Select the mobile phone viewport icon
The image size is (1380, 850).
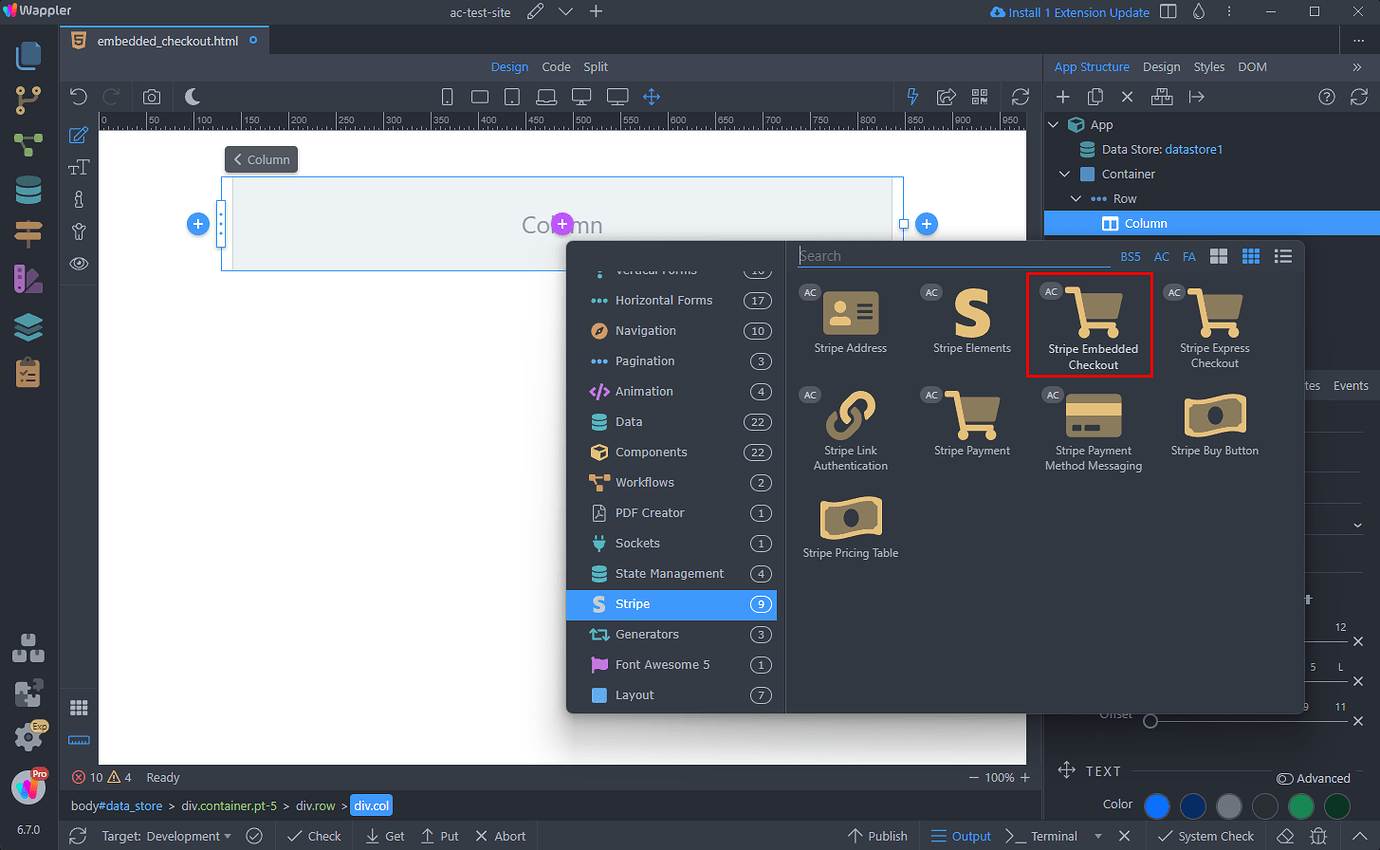coord(447,97)
